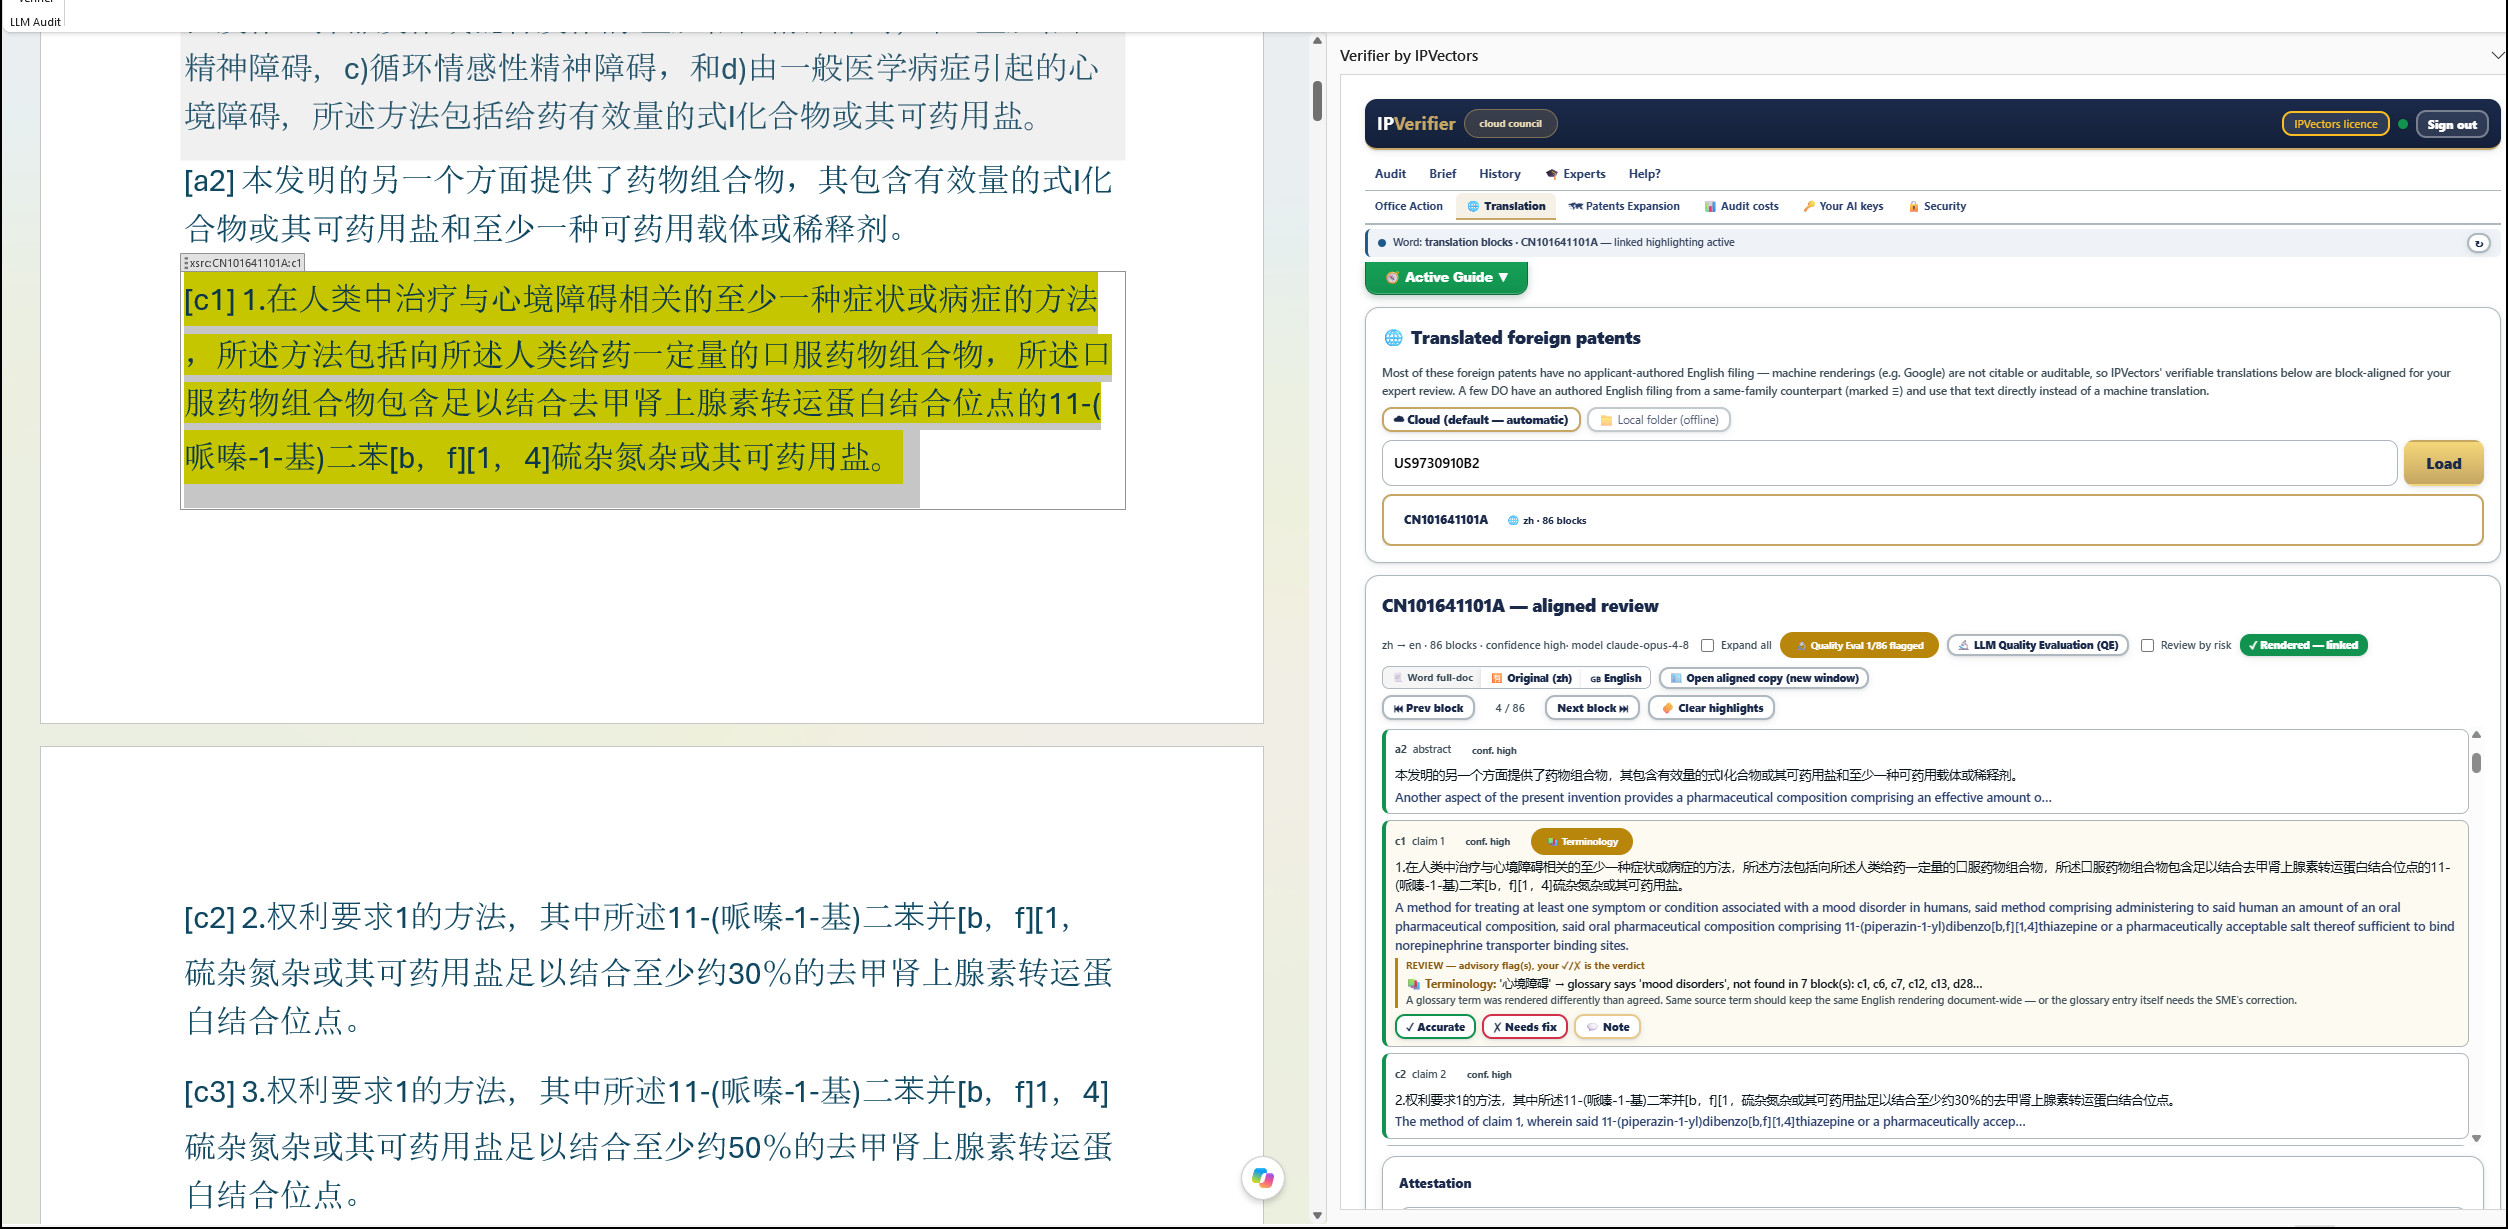Go to Next block
This screenshot has height=1229, width=2508.
1592,708
